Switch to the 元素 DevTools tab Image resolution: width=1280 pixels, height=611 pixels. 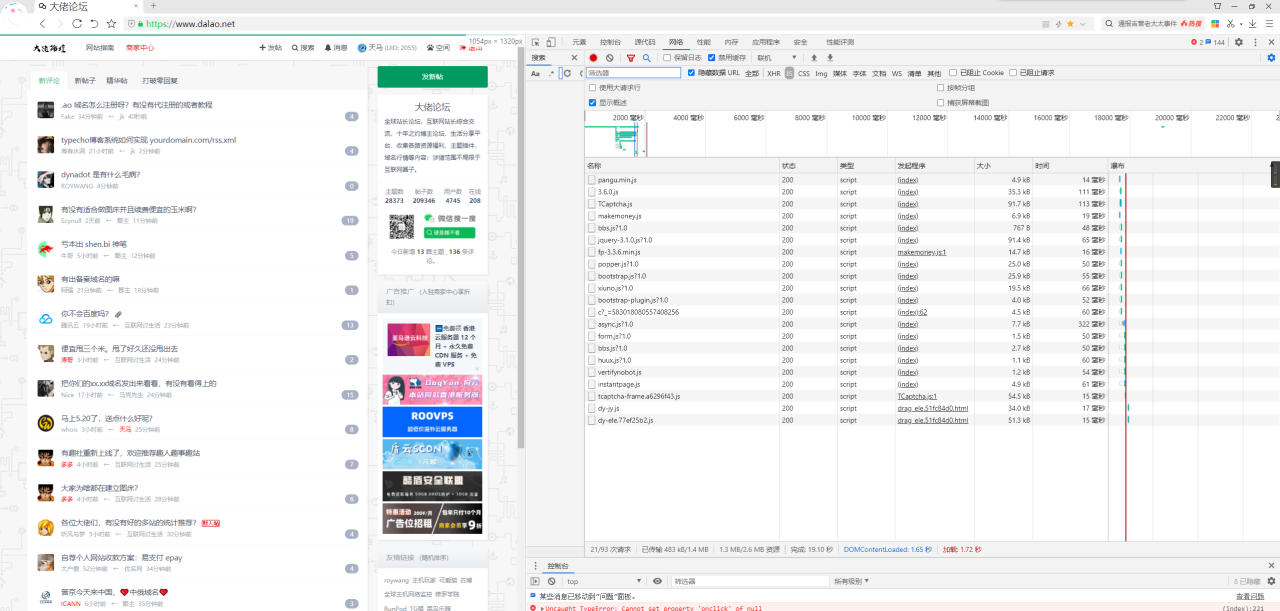point(579,42)
